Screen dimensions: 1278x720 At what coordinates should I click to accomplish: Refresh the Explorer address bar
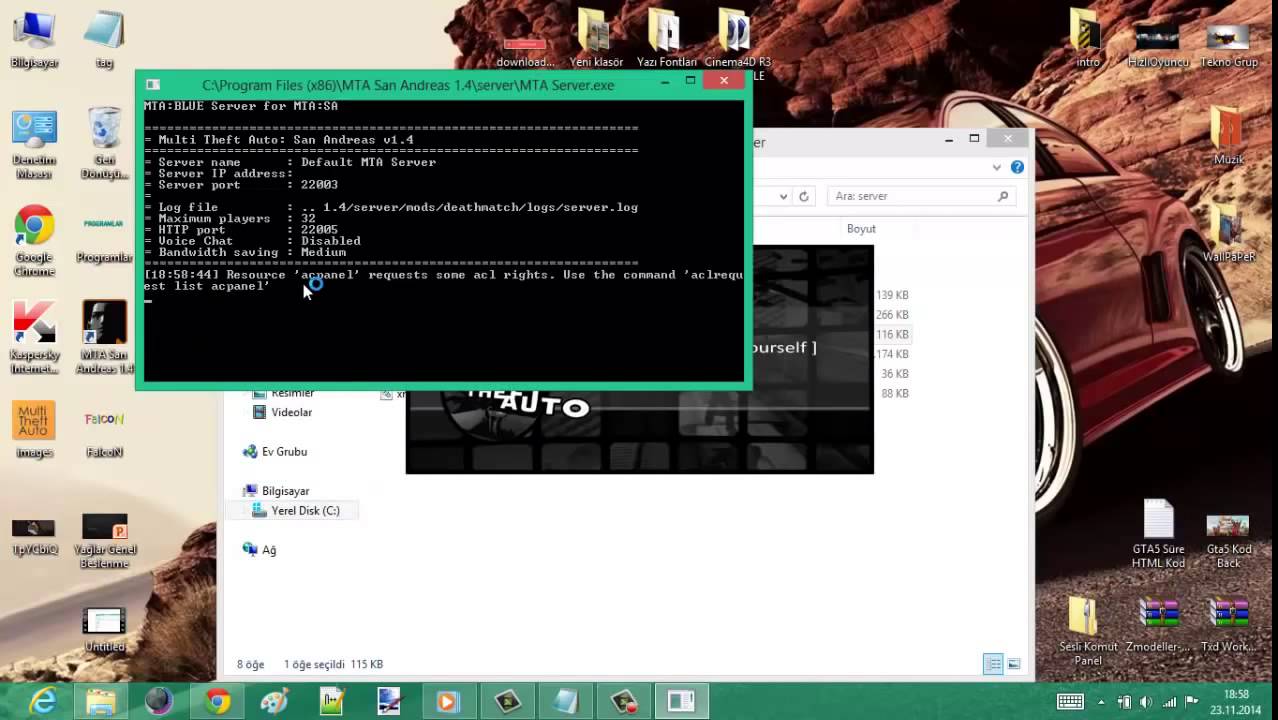tap(803, 196)
